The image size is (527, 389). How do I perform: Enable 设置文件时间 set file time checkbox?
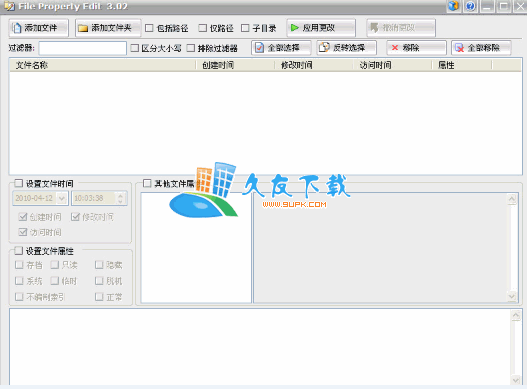click(18, 183)
